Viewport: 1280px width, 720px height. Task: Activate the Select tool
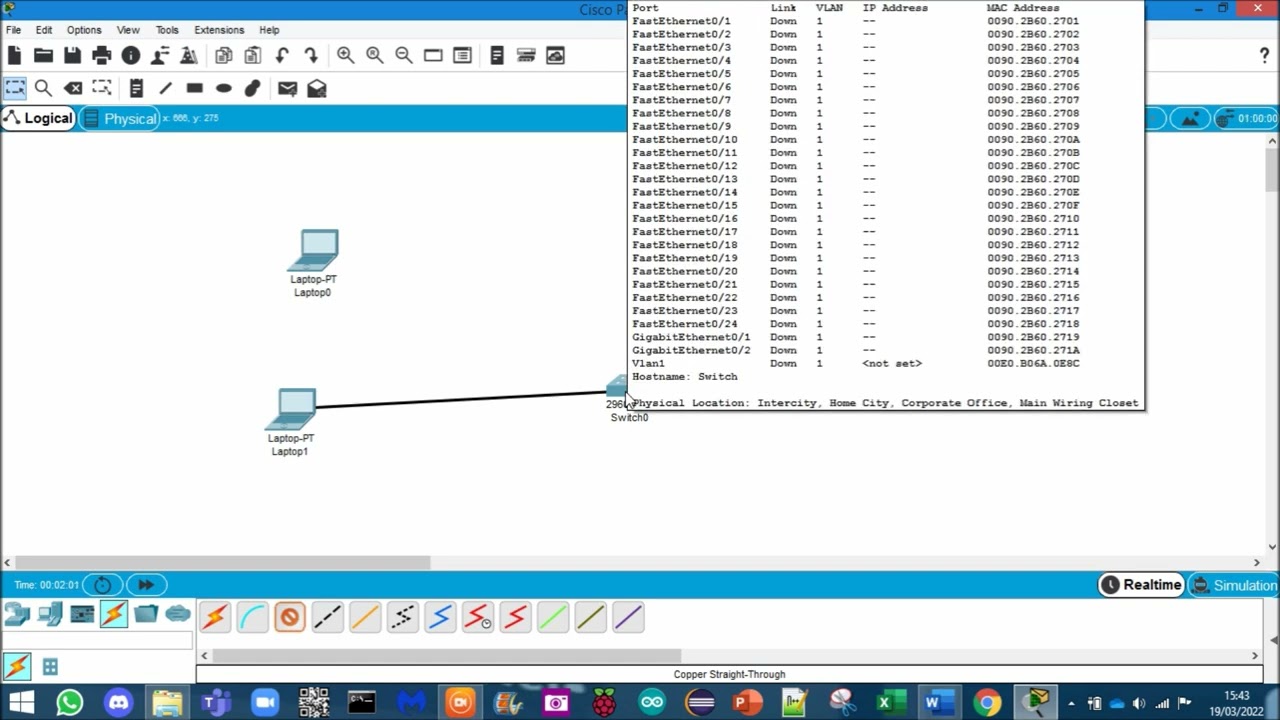click(x=15, y=88)
